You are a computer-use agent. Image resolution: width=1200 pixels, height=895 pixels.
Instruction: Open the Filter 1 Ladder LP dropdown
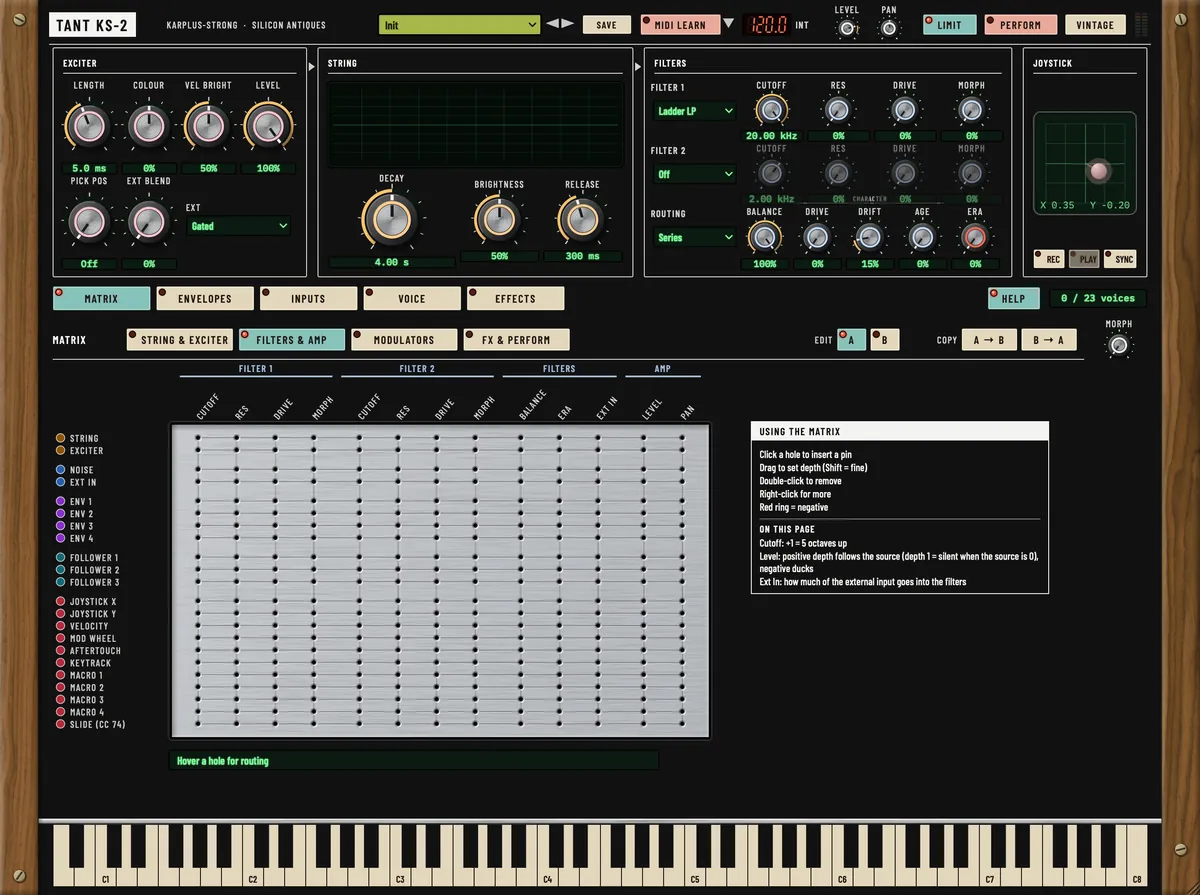click(x=695, y=111)
